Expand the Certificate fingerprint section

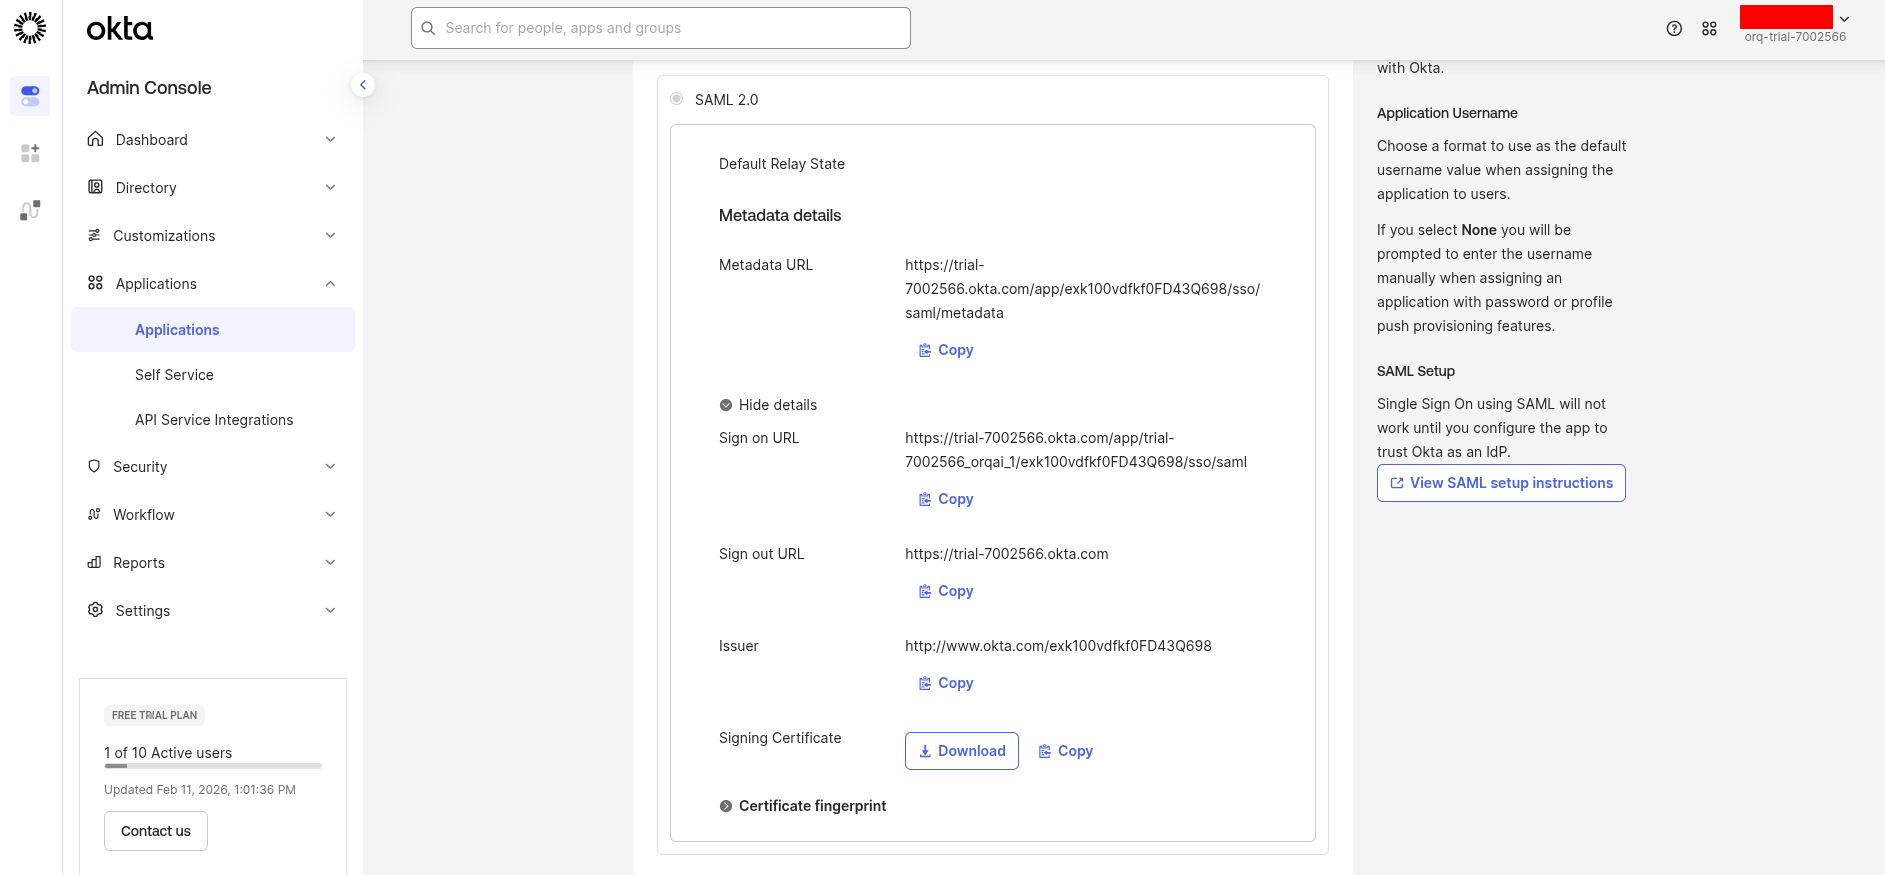point(803,806)
